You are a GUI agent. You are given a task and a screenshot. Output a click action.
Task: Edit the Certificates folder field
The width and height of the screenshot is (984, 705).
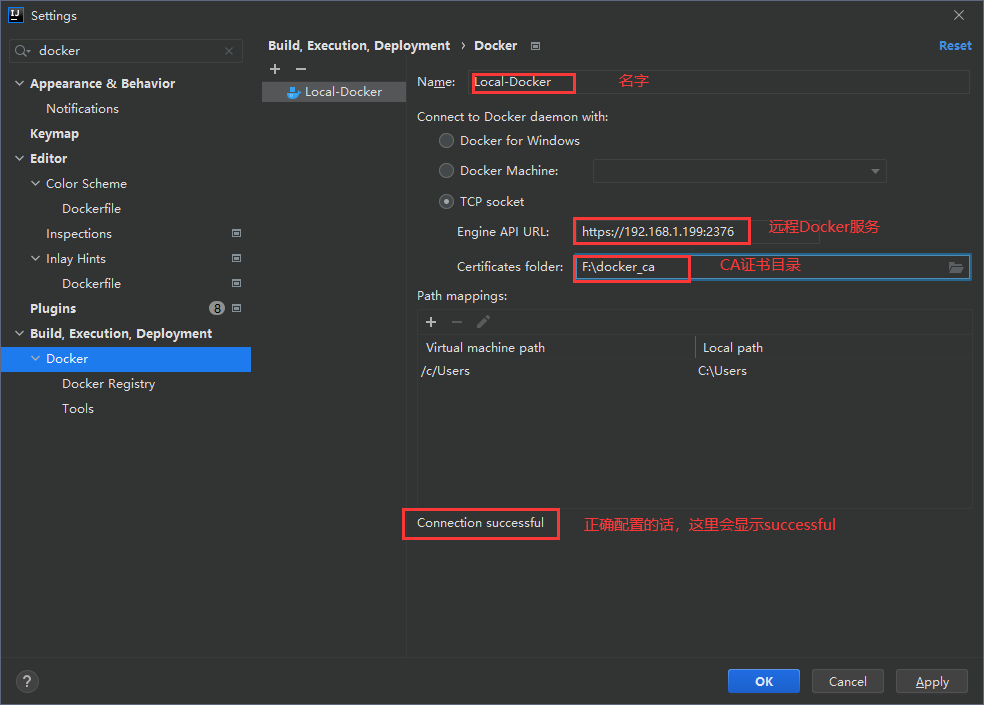773,267
